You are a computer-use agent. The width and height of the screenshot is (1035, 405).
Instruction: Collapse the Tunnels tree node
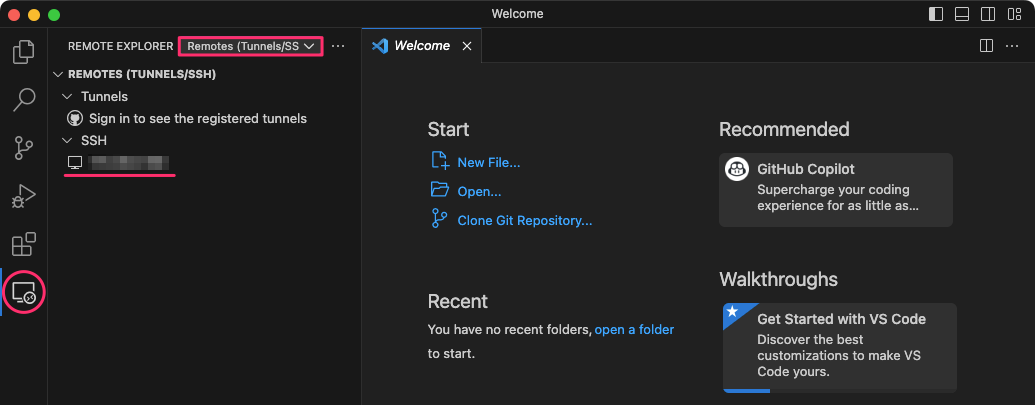(66, 96)
